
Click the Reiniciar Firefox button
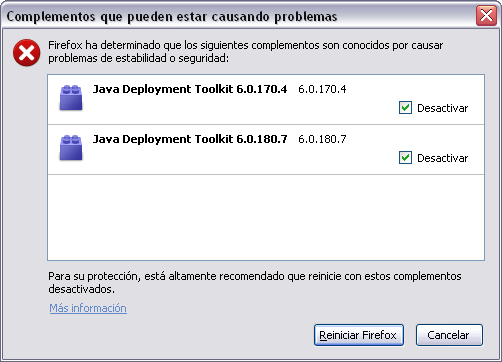(x=359, y=335)
